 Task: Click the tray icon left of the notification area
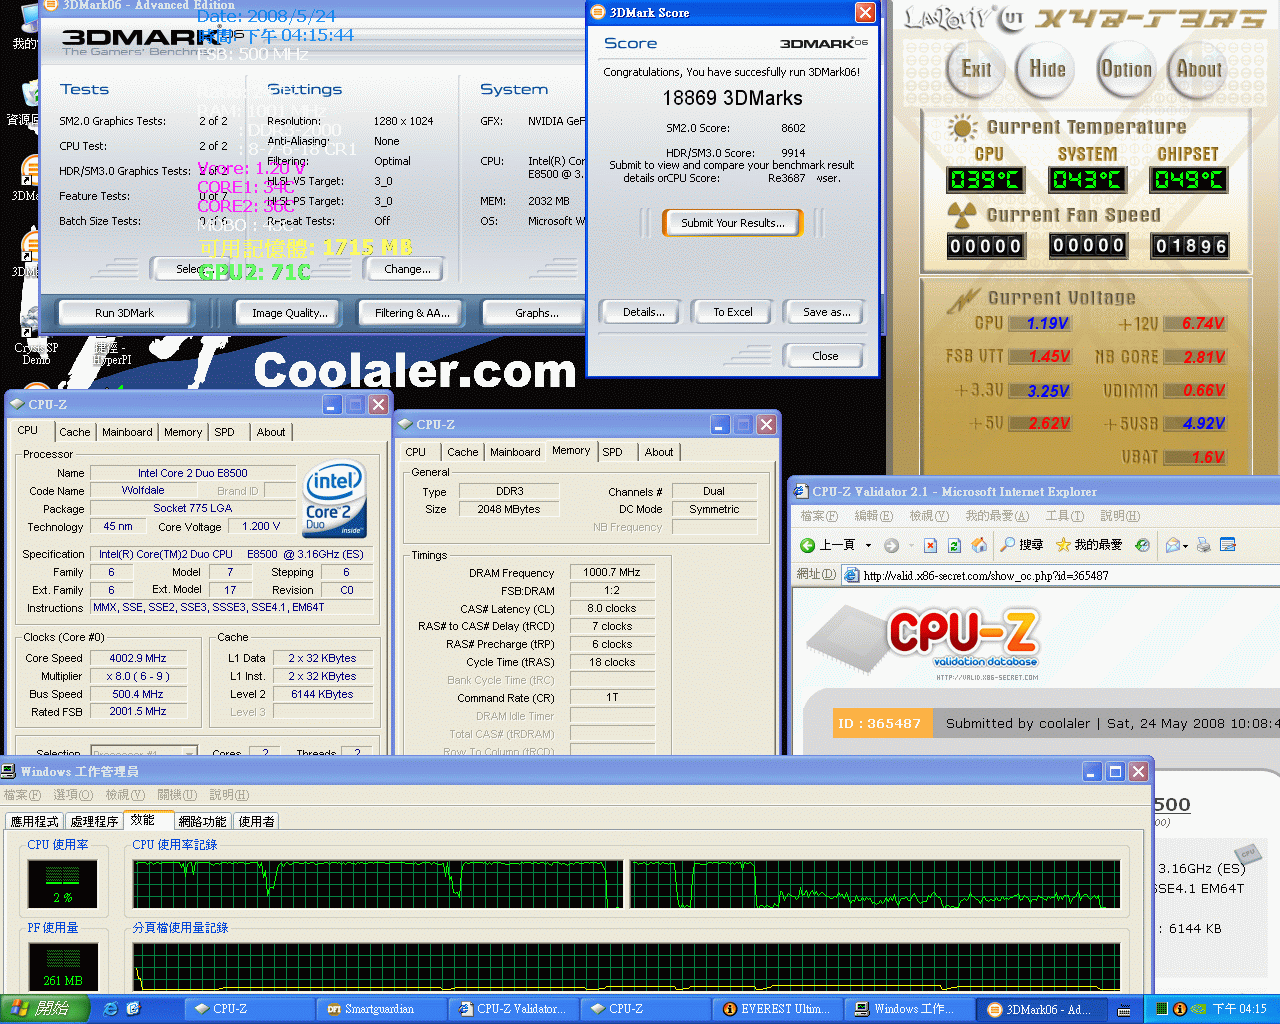(x=1125, y=1010)
